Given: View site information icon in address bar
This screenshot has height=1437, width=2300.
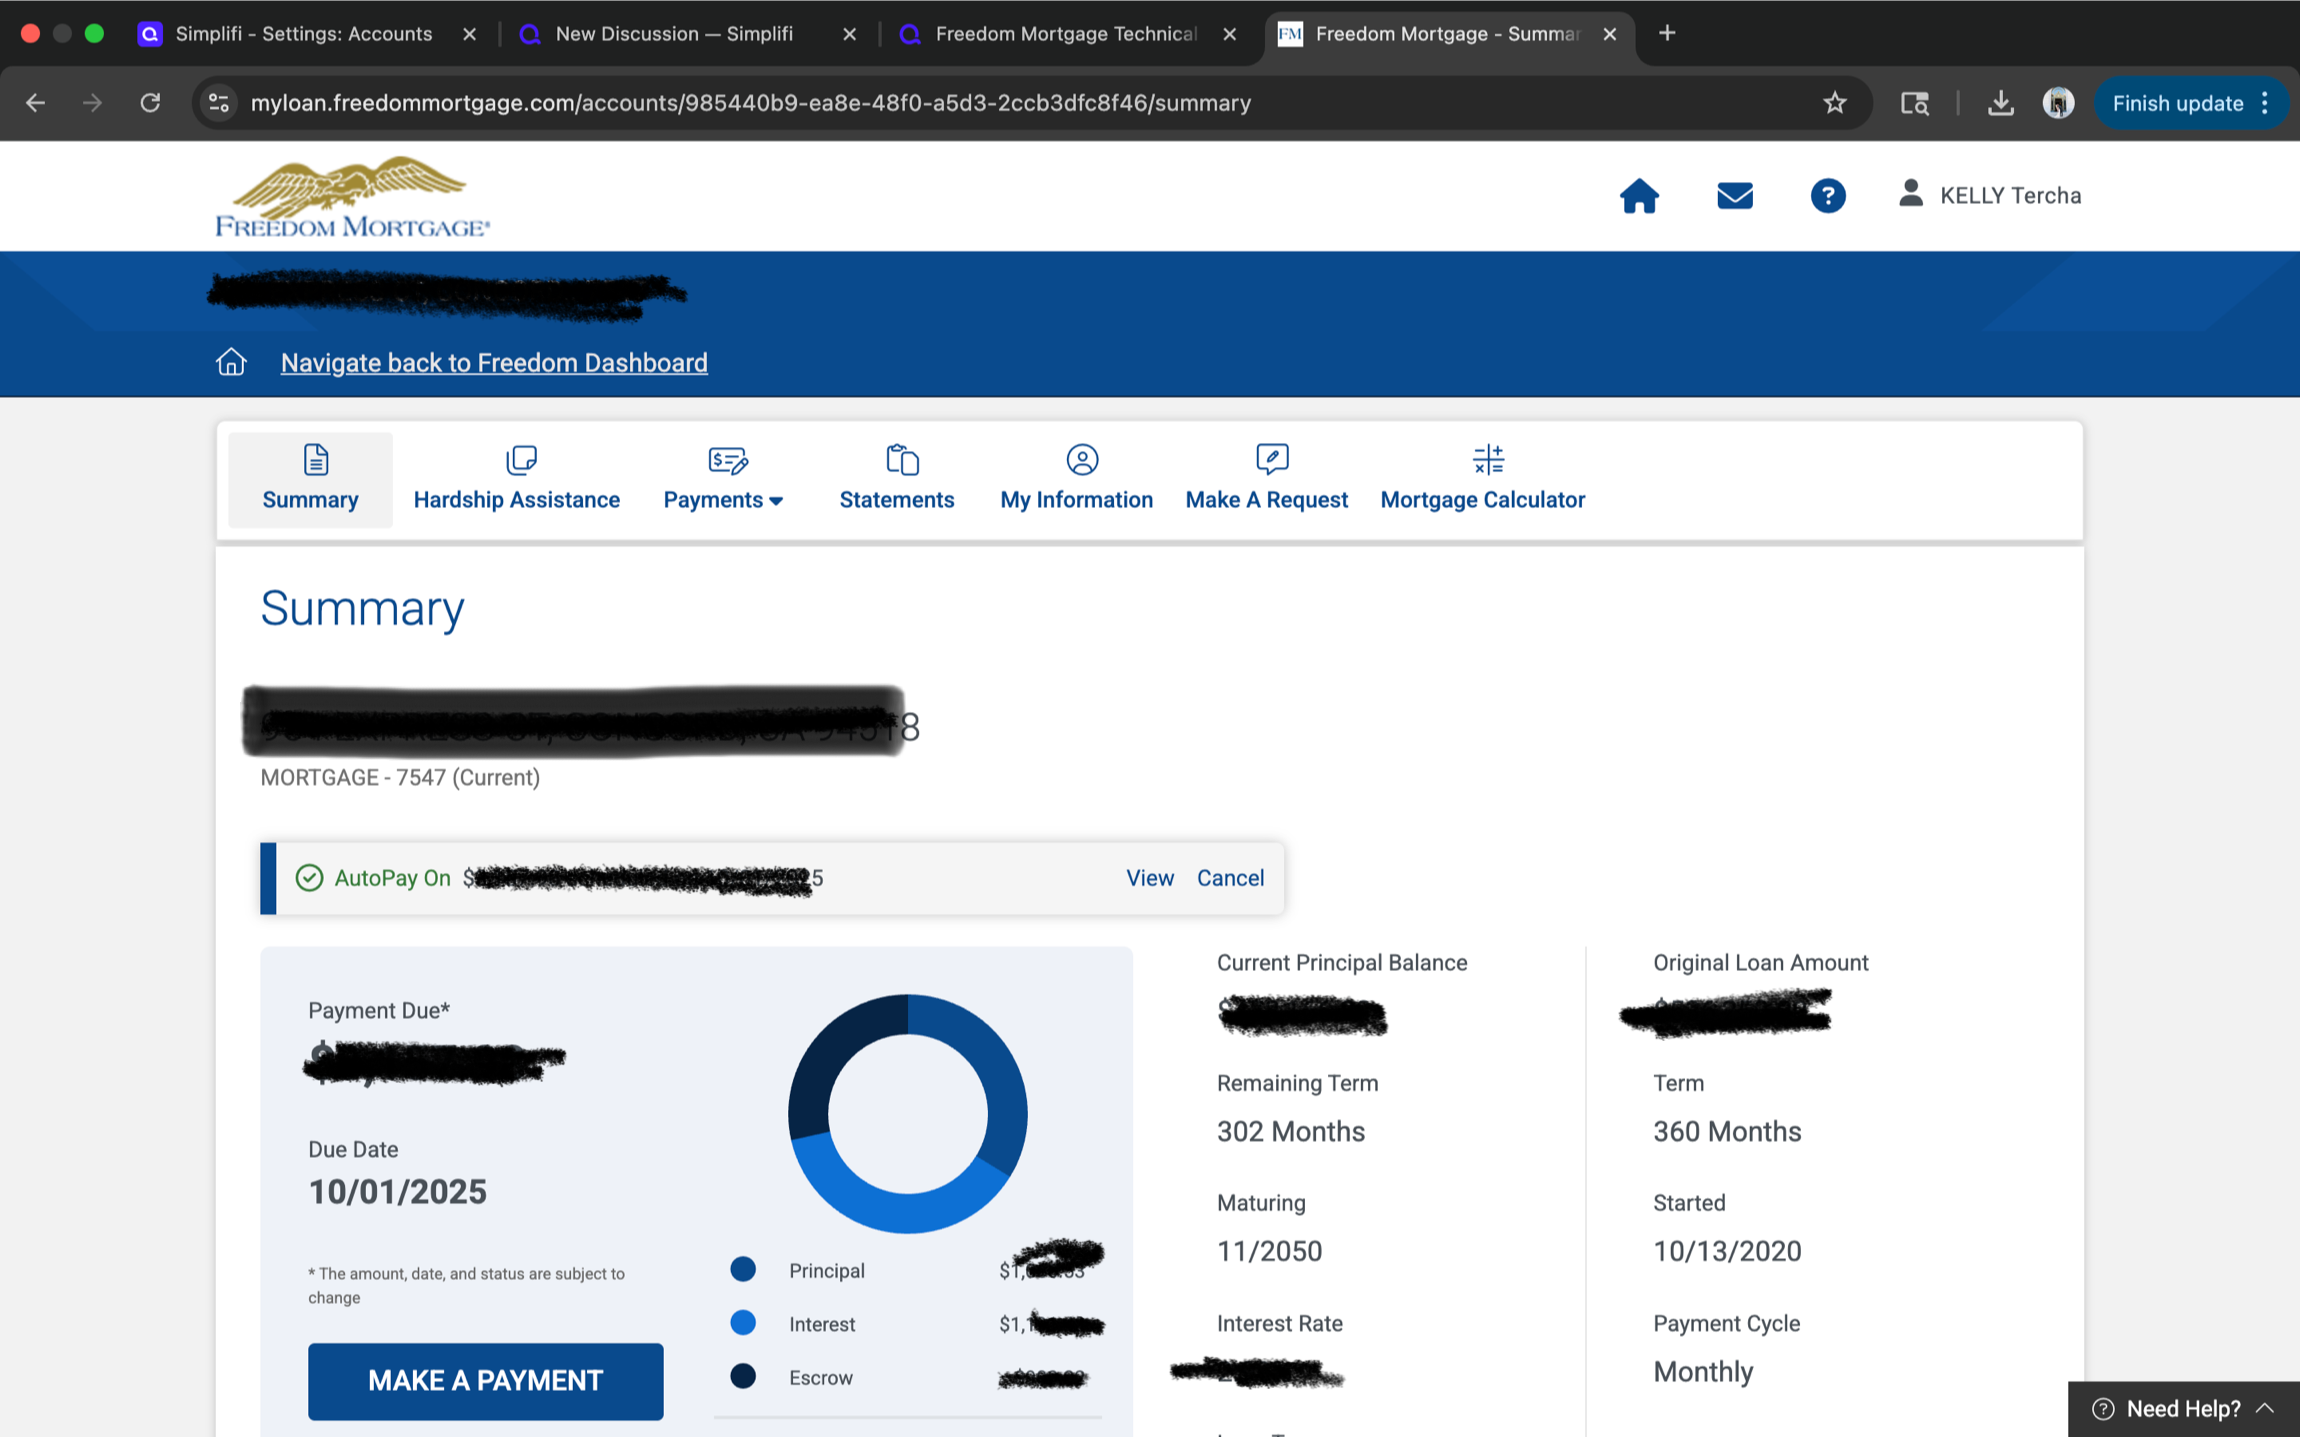Looking at the screenshot, I should click(219, 103).
